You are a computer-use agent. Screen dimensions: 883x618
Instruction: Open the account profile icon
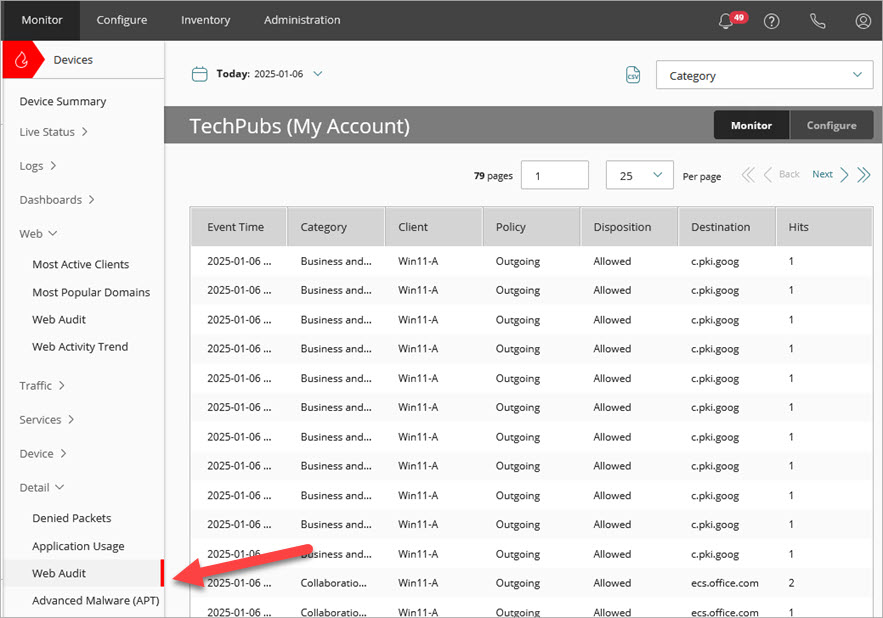(x=862, y=21)
